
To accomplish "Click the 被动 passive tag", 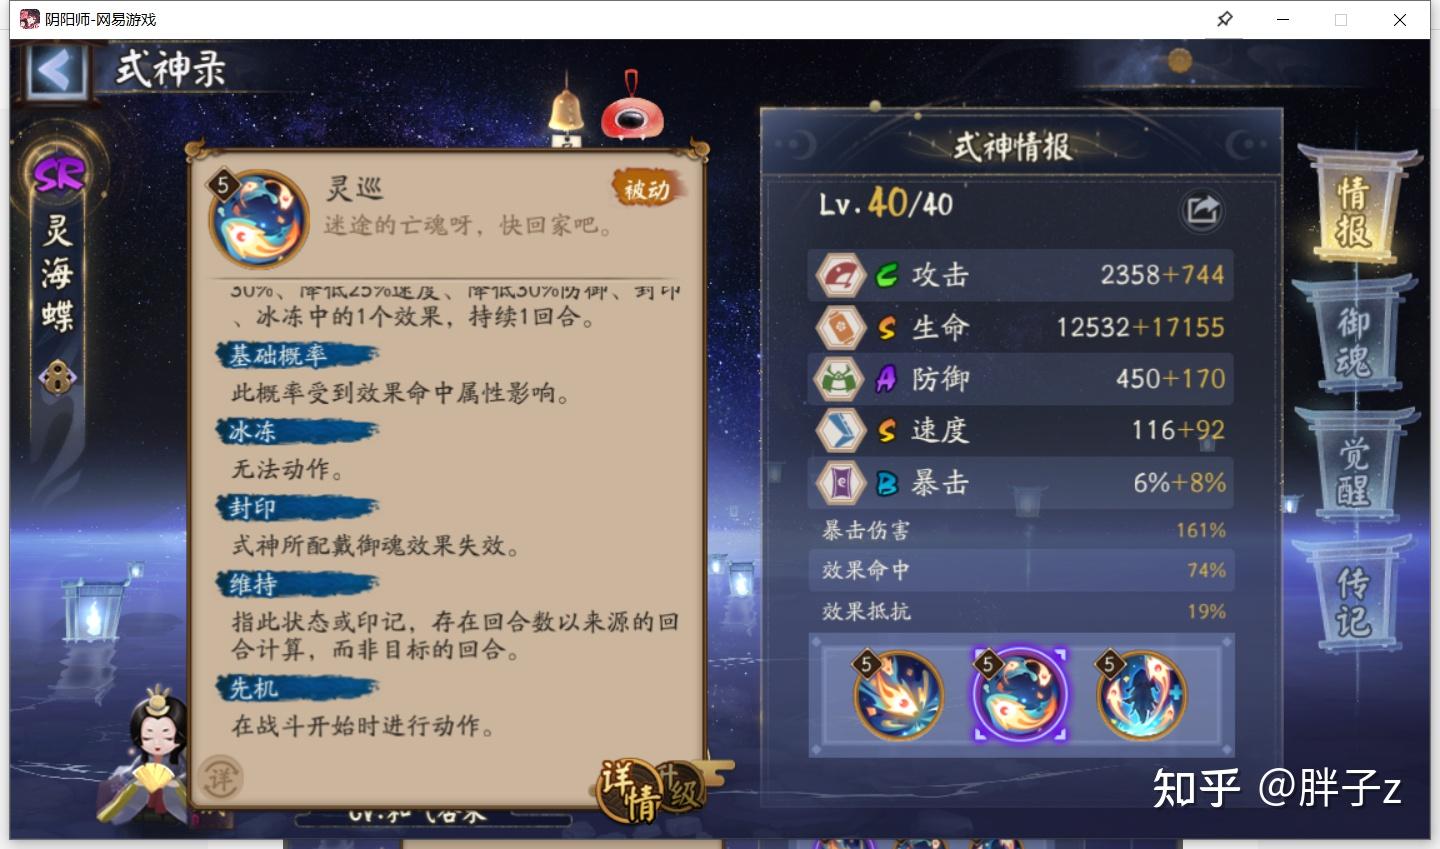I will 647,188.
